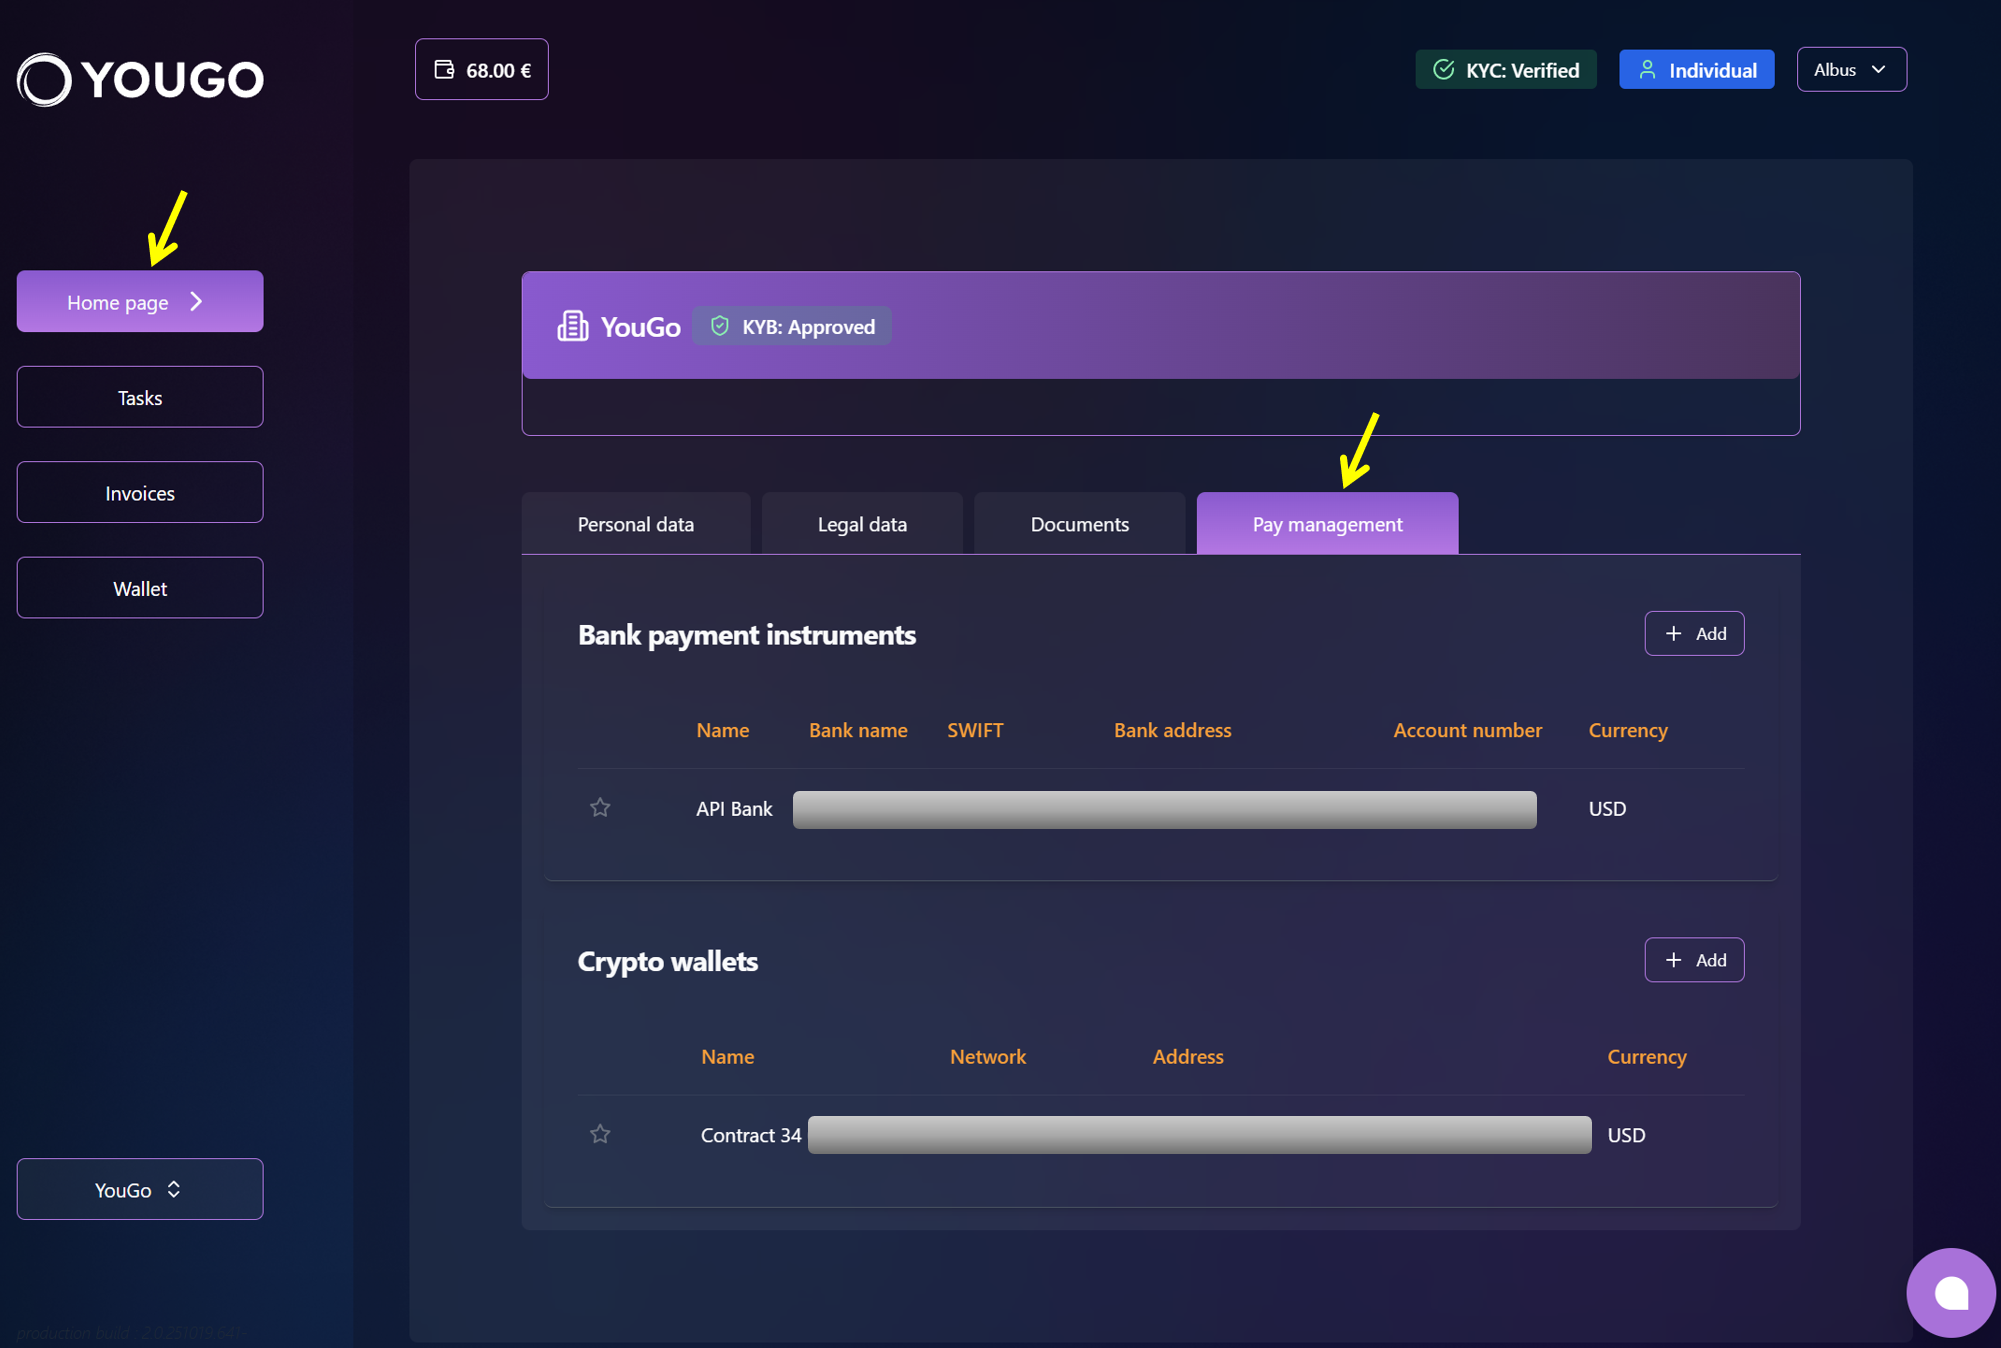Screen dimensions: 2001x1348
Task: Switch to the Legal data tab
Action: click(862, 524)
